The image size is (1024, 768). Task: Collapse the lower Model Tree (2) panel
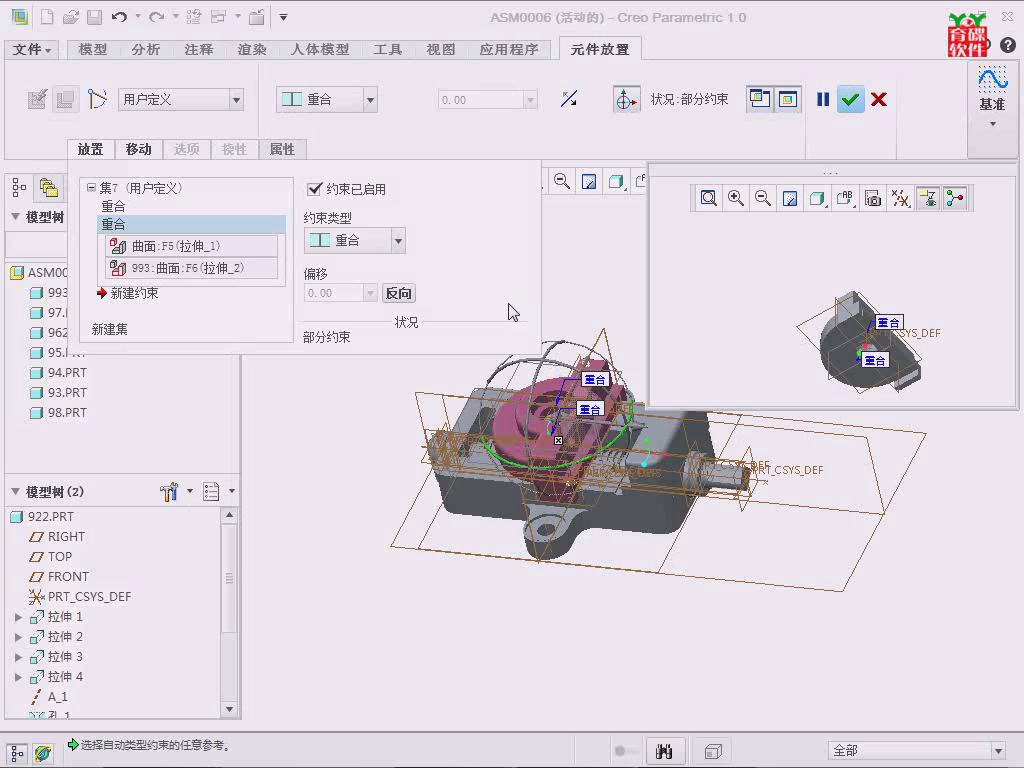(x=15, y=492)
